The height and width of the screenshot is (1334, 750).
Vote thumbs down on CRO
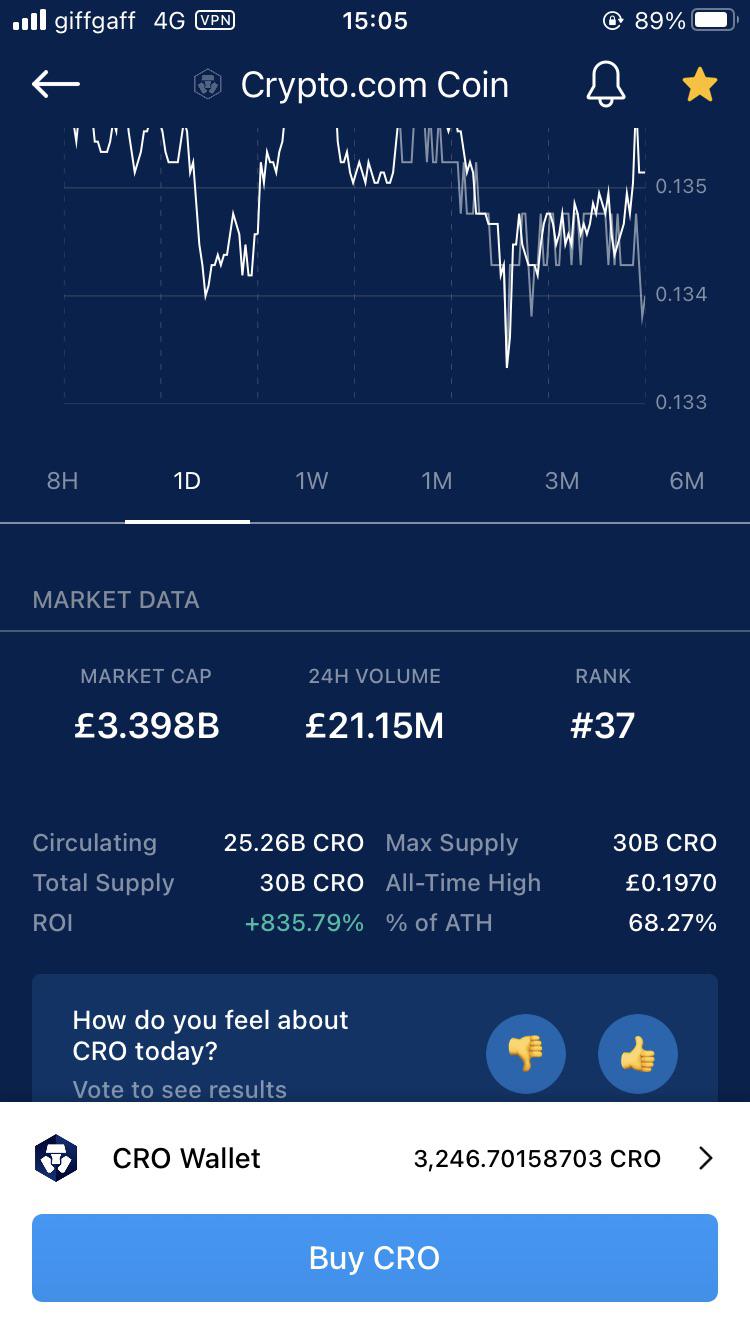[x=526, y=1053]
